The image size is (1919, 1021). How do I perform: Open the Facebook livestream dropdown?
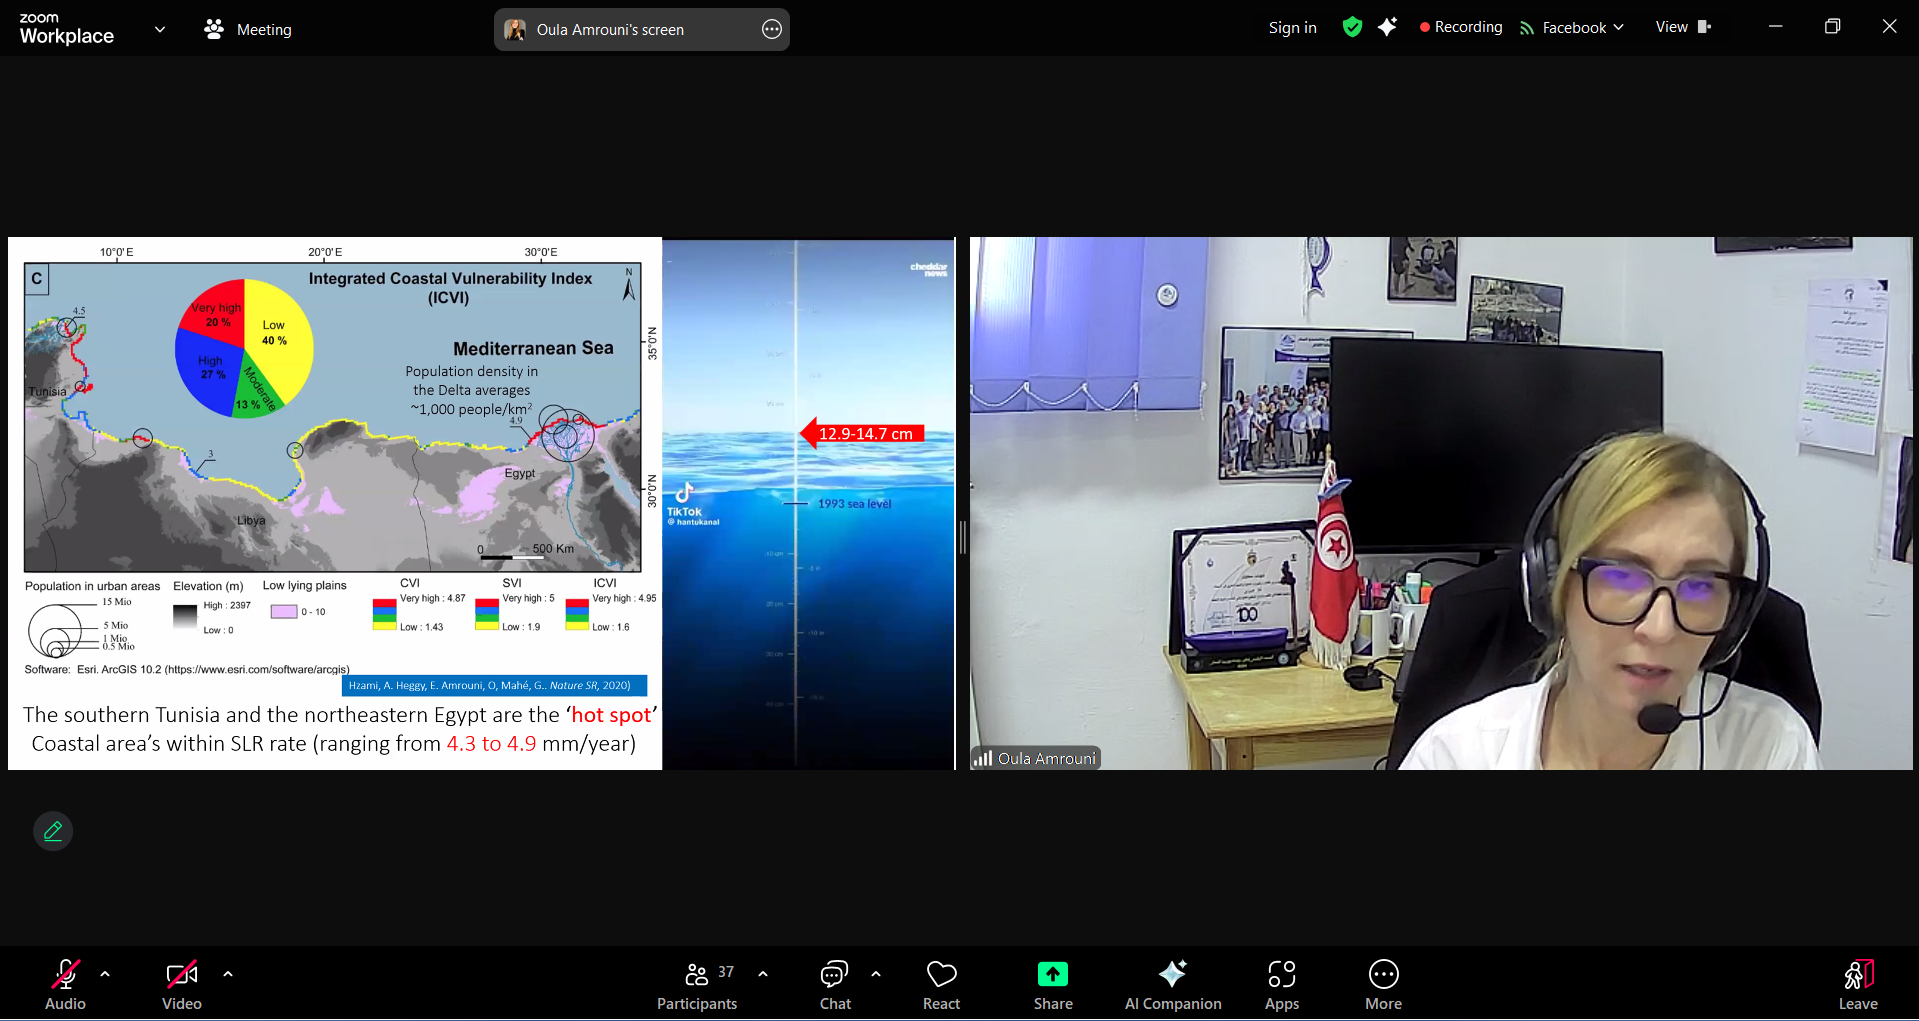tap(1572, 28)
